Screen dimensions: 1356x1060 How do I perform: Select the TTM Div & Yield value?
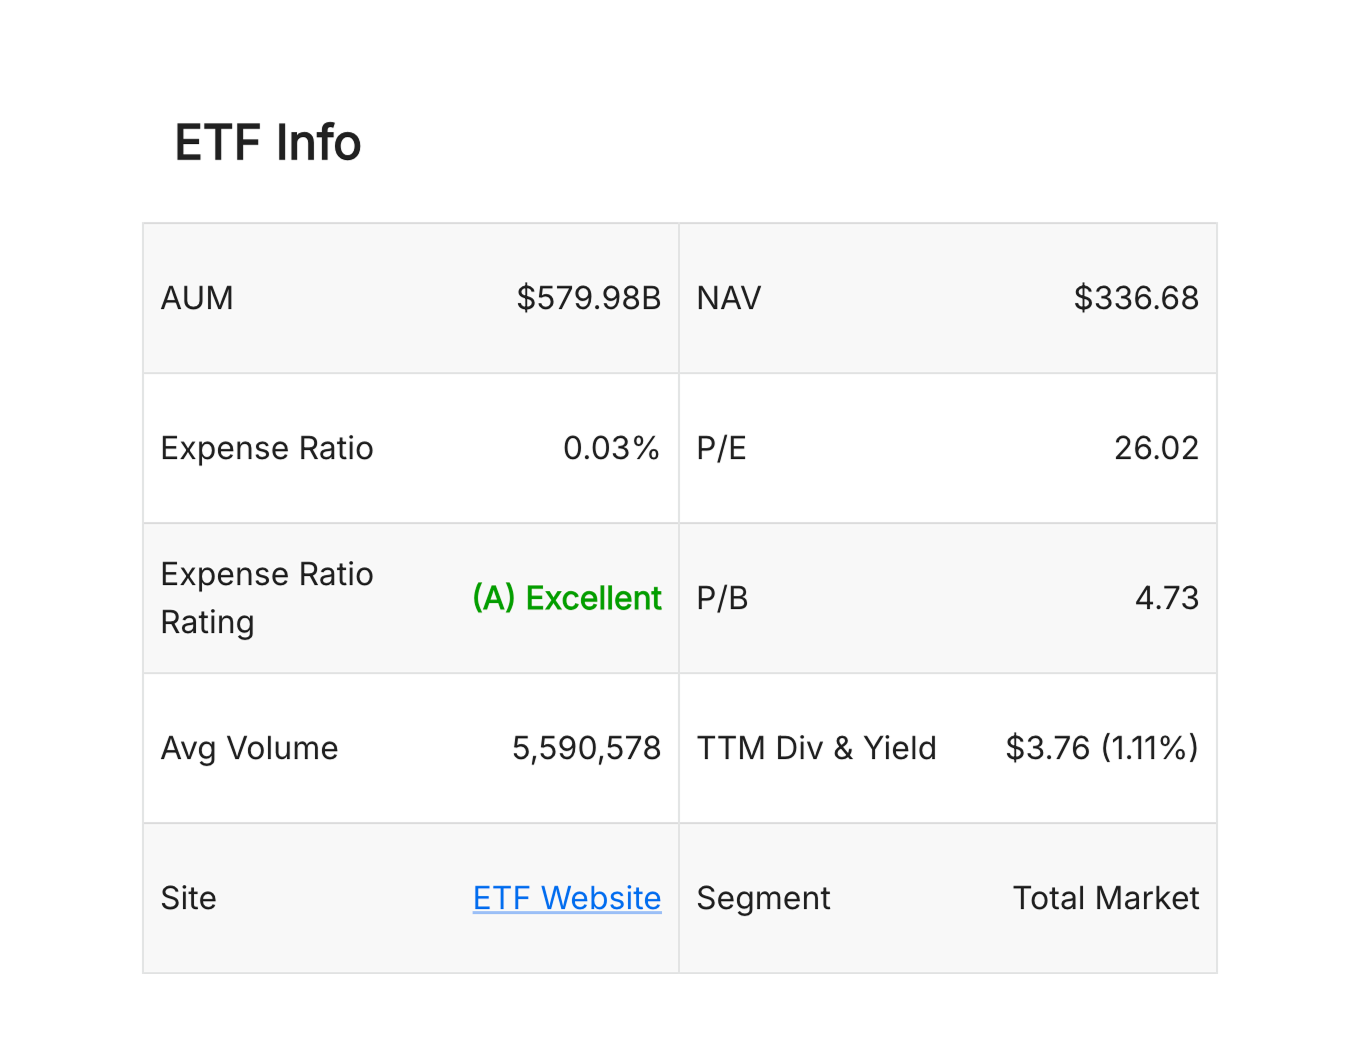[x=1102, y=748]
